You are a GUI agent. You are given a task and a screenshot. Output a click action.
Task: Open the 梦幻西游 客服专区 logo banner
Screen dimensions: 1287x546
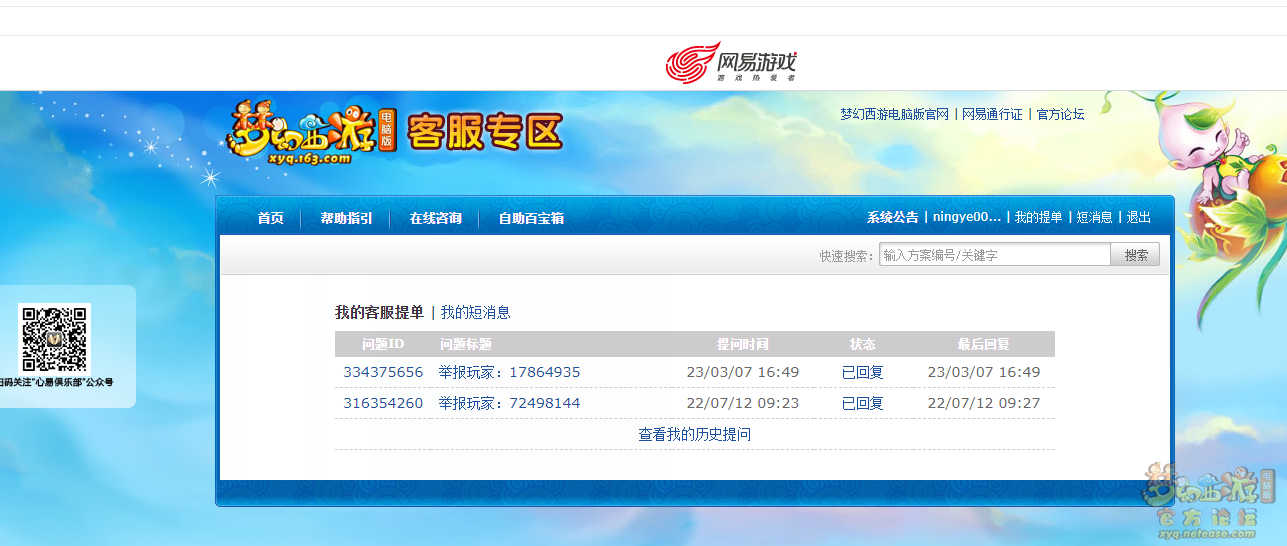(x=396, y=132)
